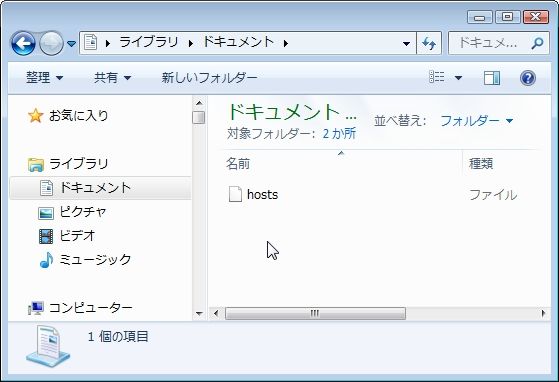This screenshot has height=382, width=559.
Task: Go back with the blue Back arrow
Action: (x=23, y=43)
